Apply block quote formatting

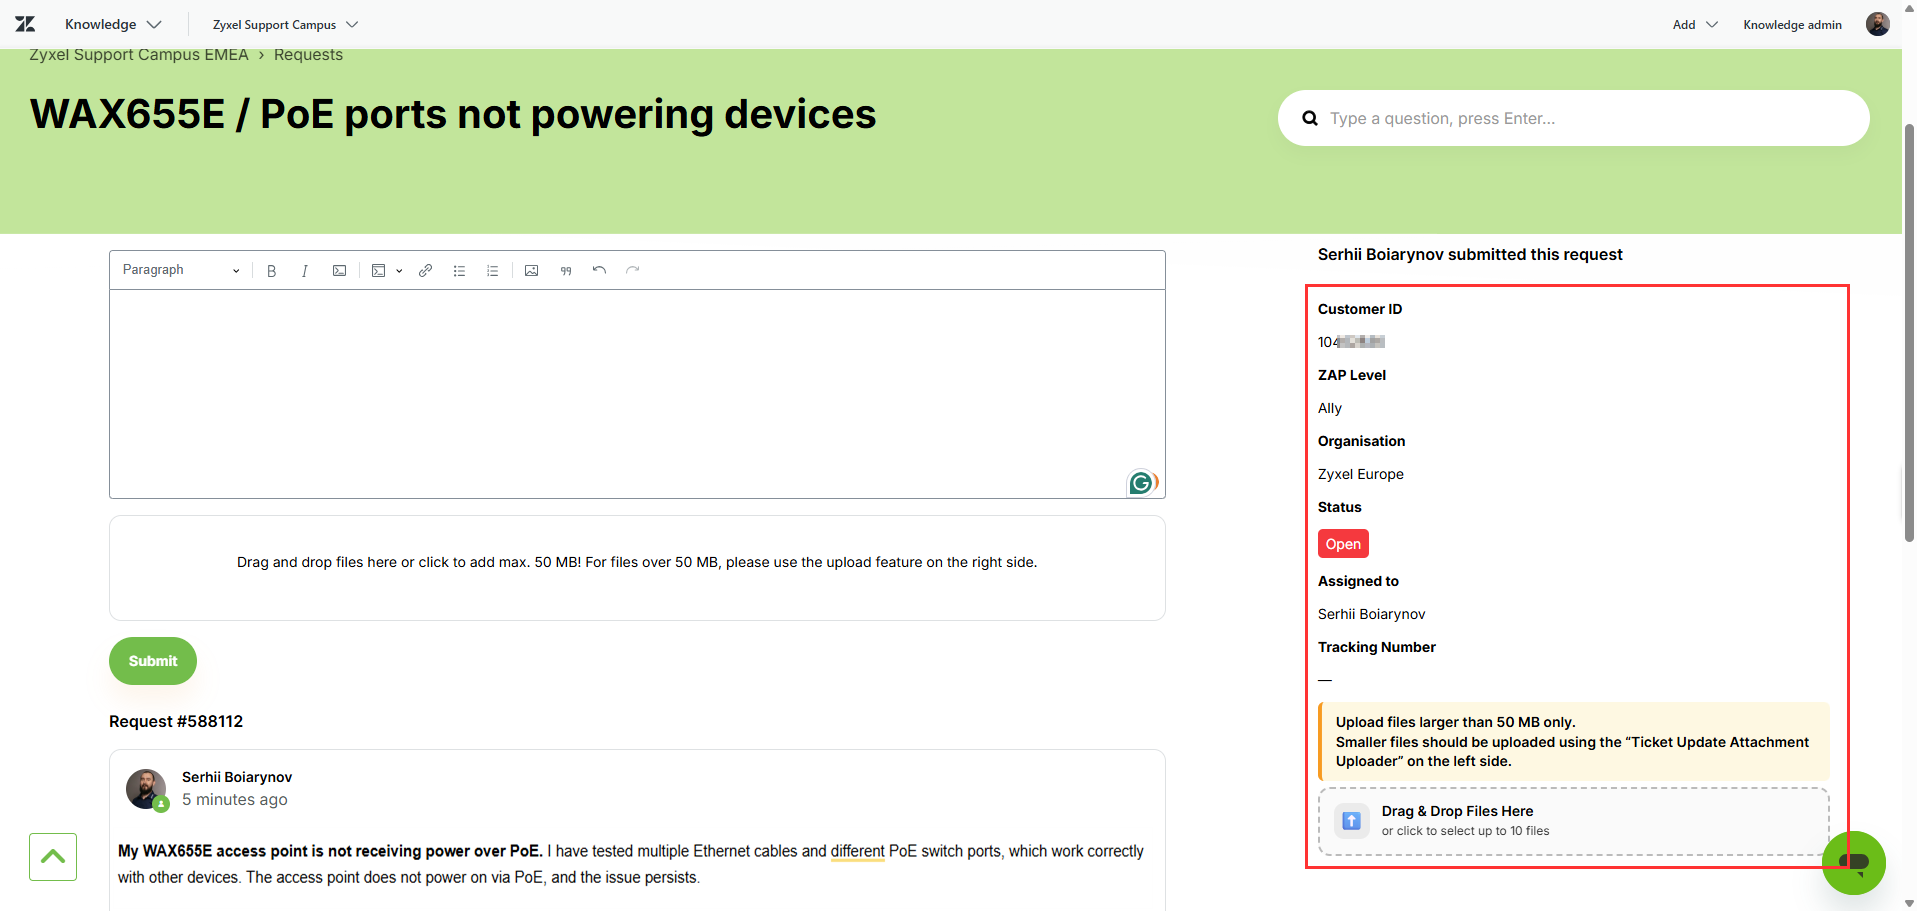[566, 271]
